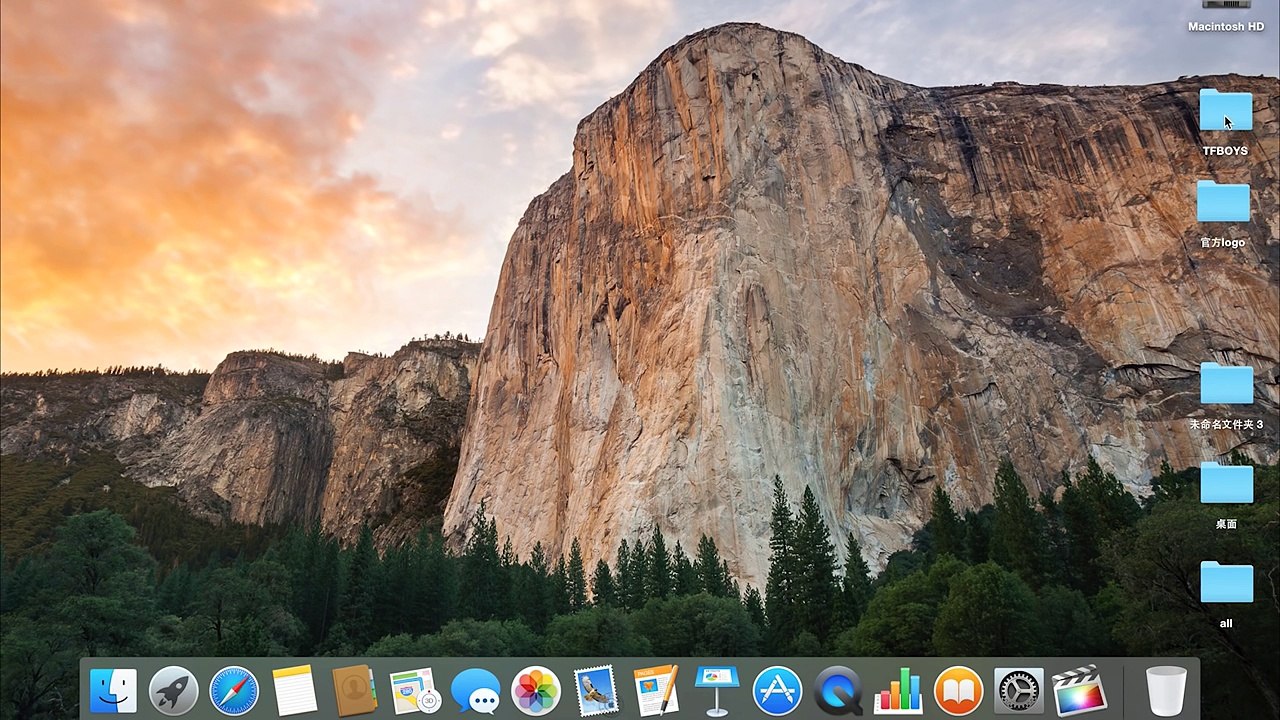Screen dimensions: 1280x720
Task: Launch the Photos app
Action: (x=536, y=691)
